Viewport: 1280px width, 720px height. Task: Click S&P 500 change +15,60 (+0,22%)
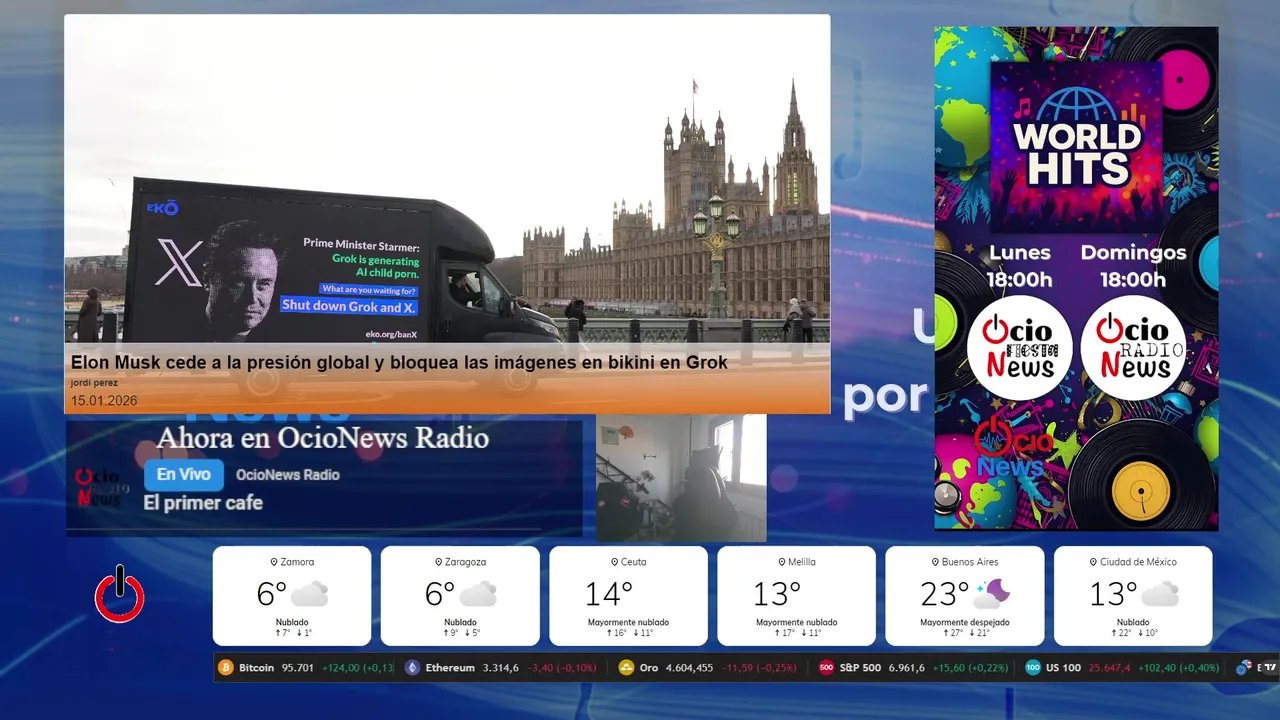click(x=969, y=668)
